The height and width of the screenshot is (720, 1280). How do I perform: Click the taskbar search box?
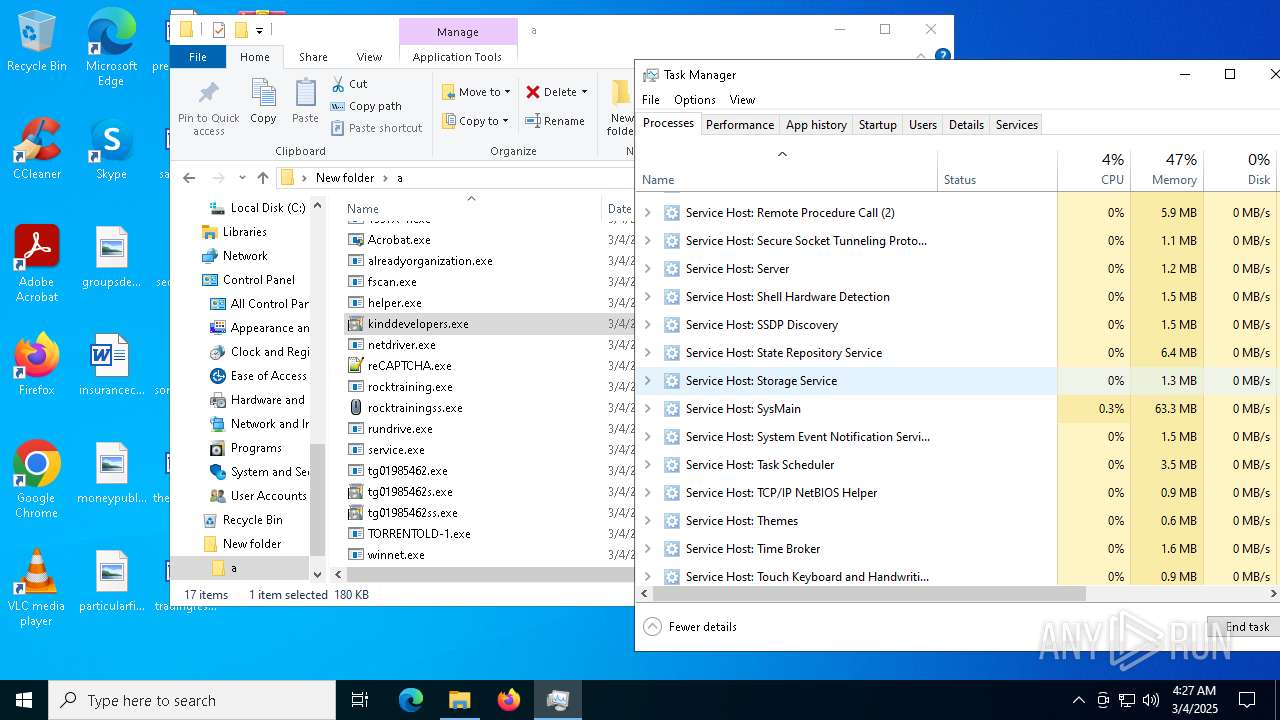192,700
